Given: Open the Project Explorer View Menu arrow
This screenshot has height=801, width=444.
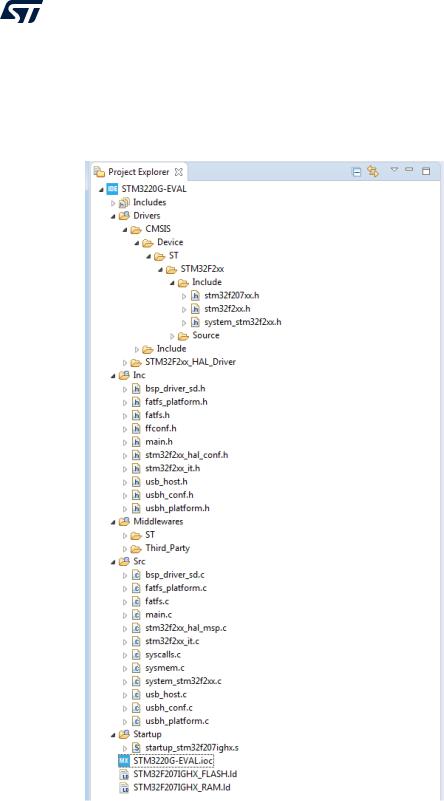Looking at the screenshot, I should tap(394, 170).
